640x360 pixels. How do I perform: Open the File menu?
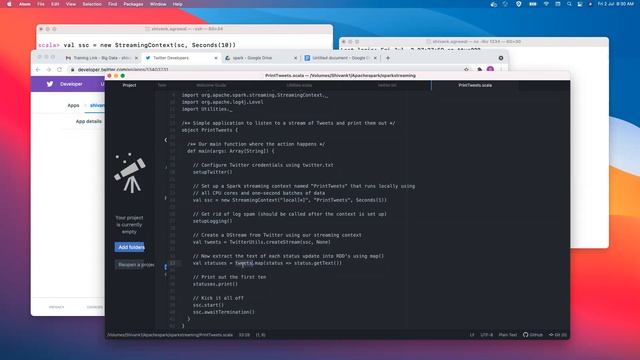41,4
